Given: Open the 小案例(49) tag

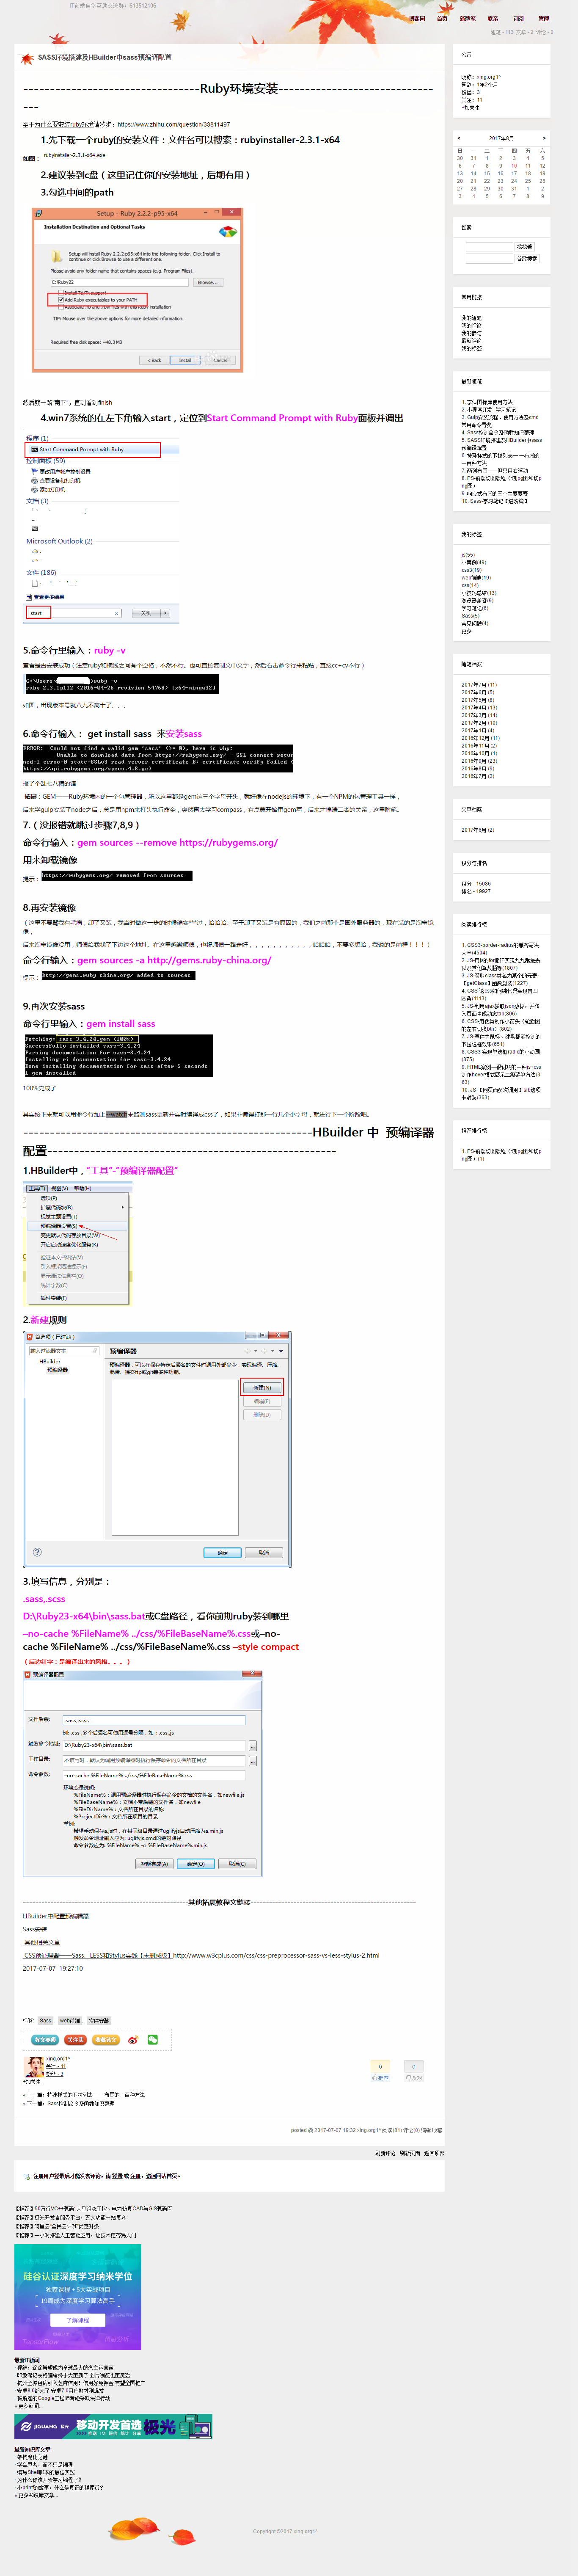Looking at the screenshot, I should pyautogui.click(x=474, y=562).
